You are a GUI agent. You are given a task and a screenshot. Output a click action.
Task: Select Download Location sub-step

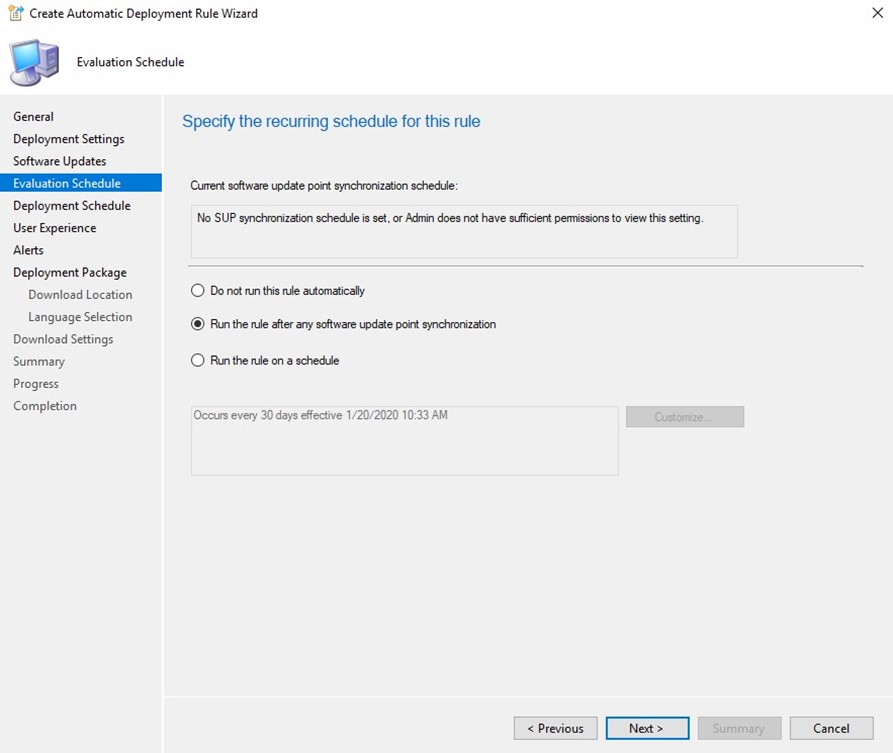(80, 294)
